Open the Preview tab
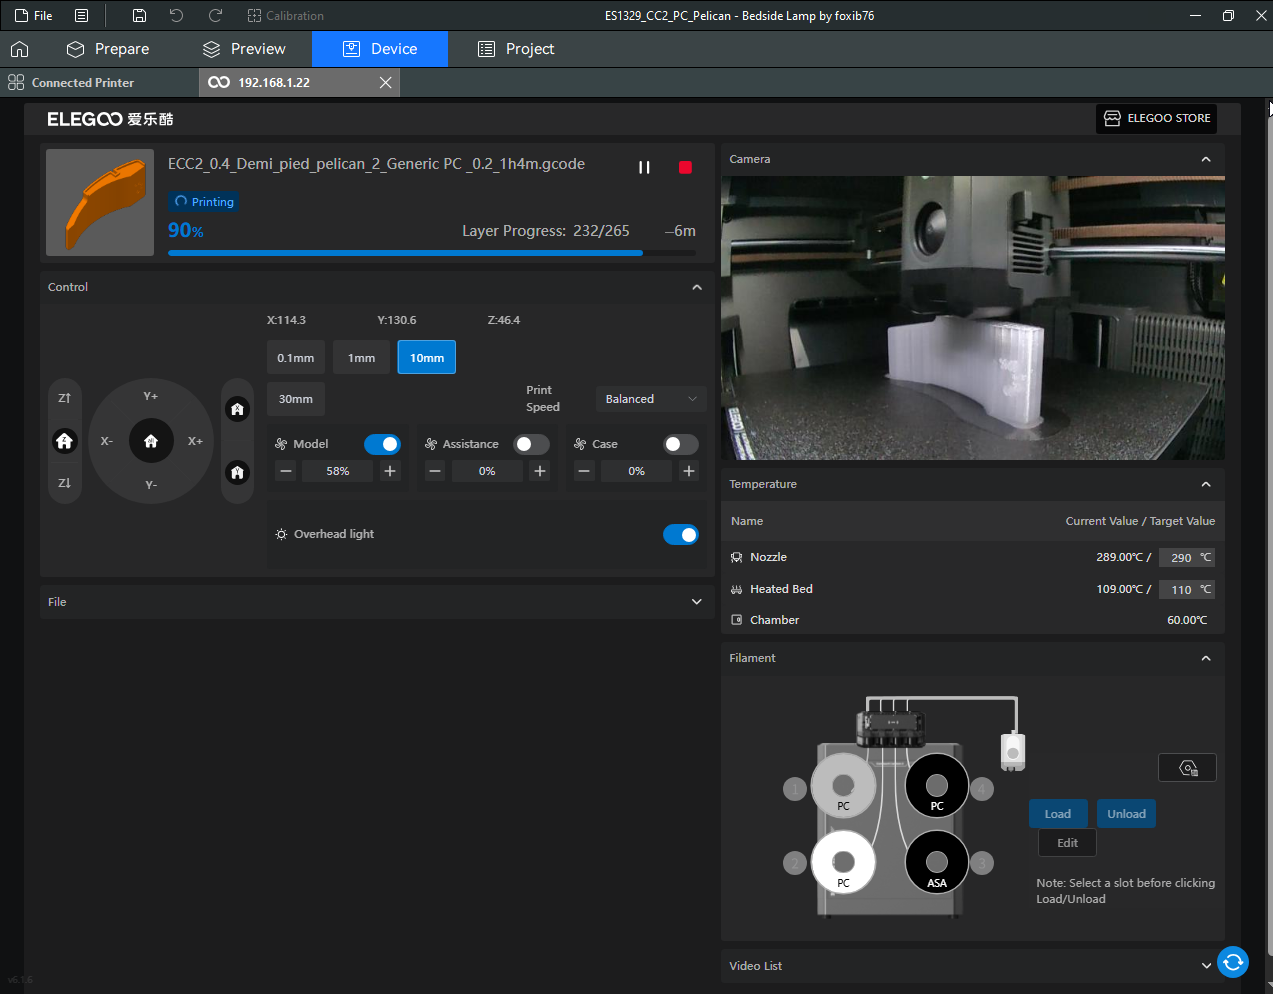The image size is (1273, 994). (244, 49)
